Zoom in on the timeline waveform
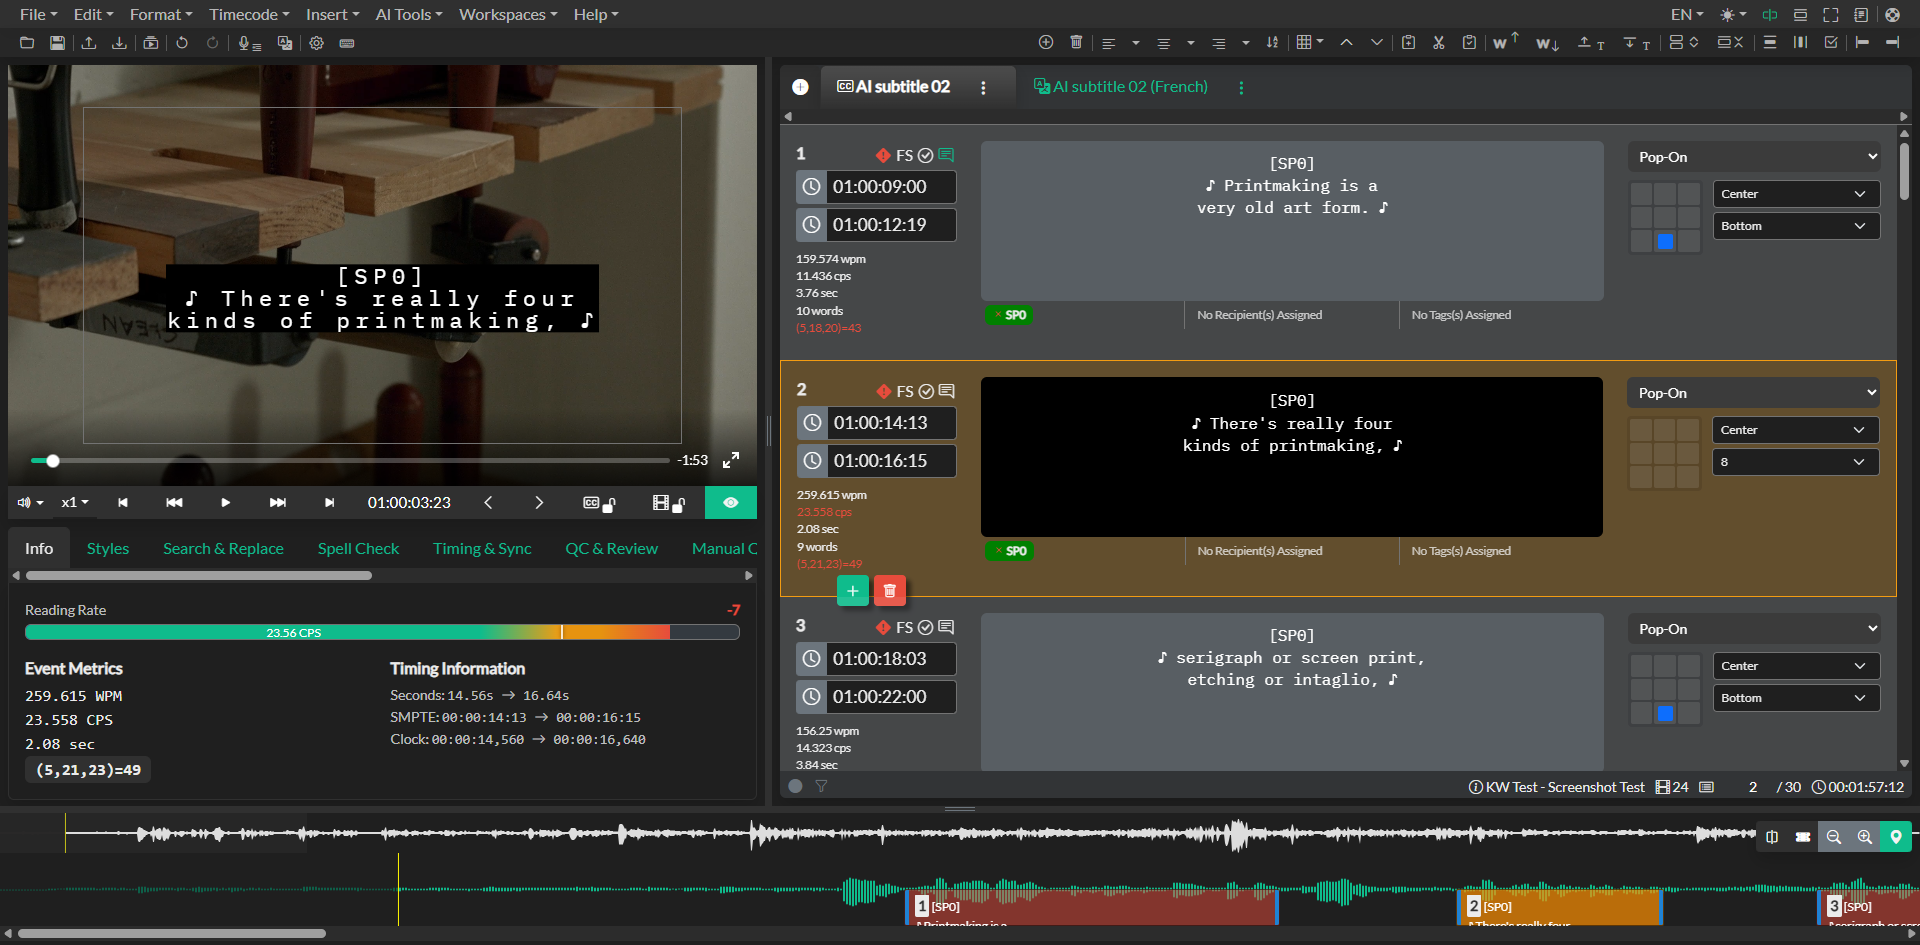Viewport: 1920px width, 945px height. [1864, 837]
